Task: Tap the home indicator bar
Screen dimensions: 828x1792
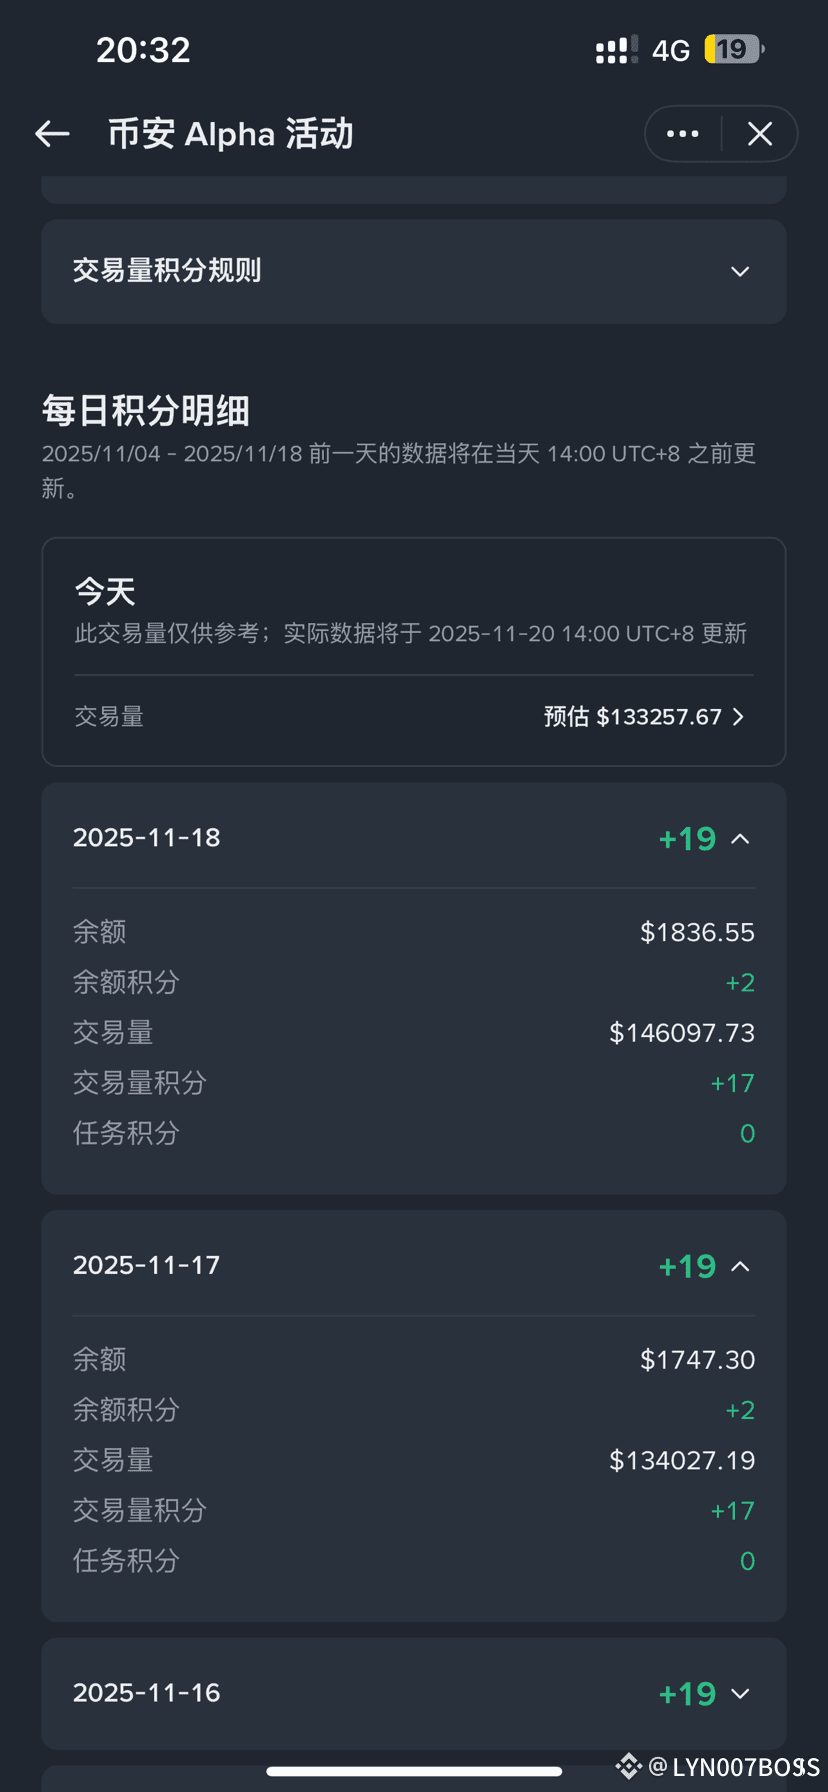Action: [414, 1771]
